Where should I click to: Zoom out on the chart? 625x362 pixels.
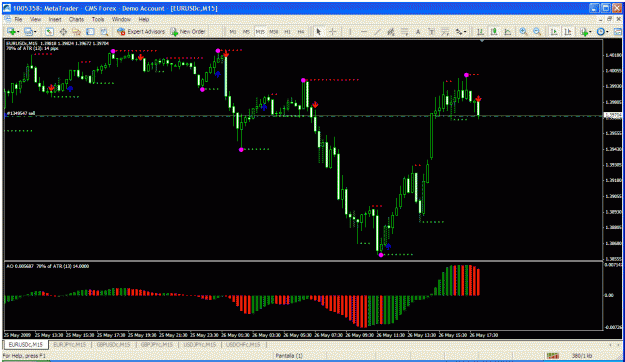tap(537, 31)
